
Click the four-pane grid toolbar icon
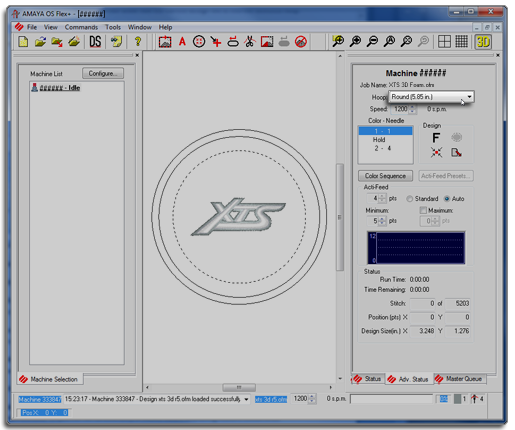[444, 42]
